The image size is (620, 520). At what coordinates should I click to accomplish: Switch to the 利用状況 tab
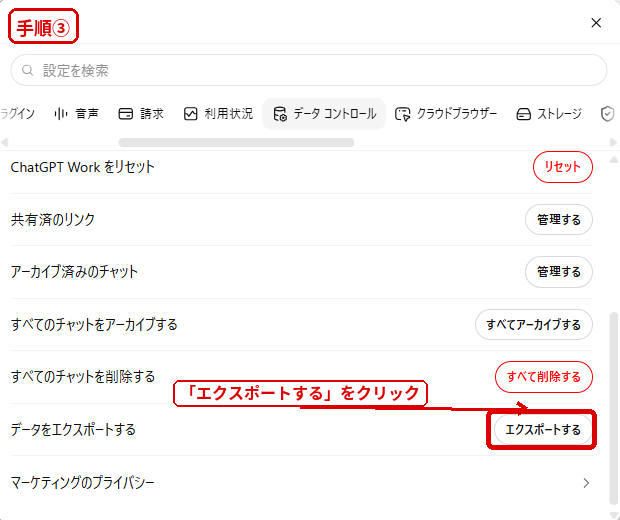pyautogui.click(x=218, y=114)
